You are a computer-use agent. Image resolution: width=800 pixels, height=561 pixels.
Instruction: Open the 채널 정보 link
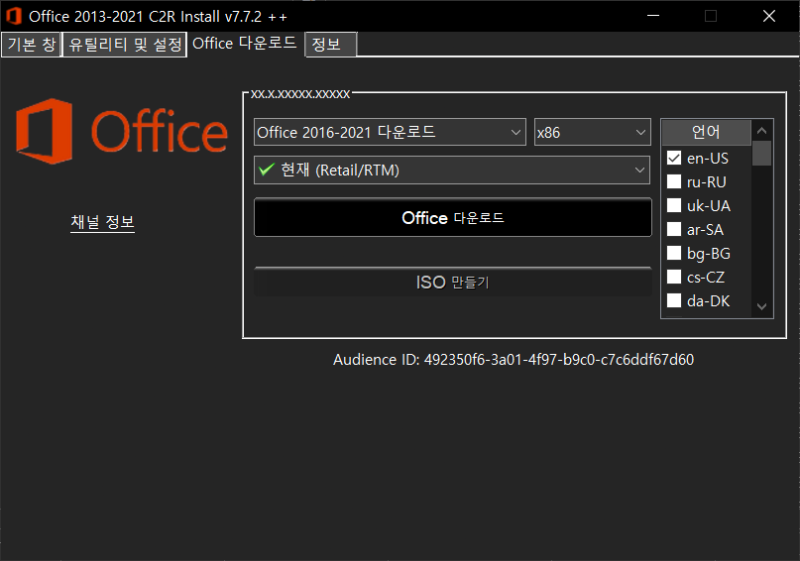click(103, 222)
